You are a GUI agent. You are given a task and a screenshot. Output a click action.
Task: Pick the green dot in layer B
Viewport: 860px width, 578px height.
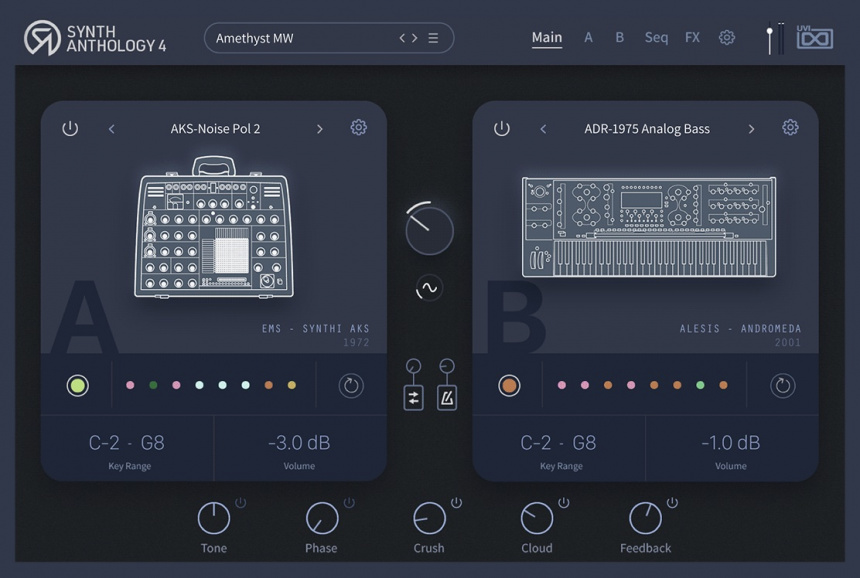tap(700, 385)
